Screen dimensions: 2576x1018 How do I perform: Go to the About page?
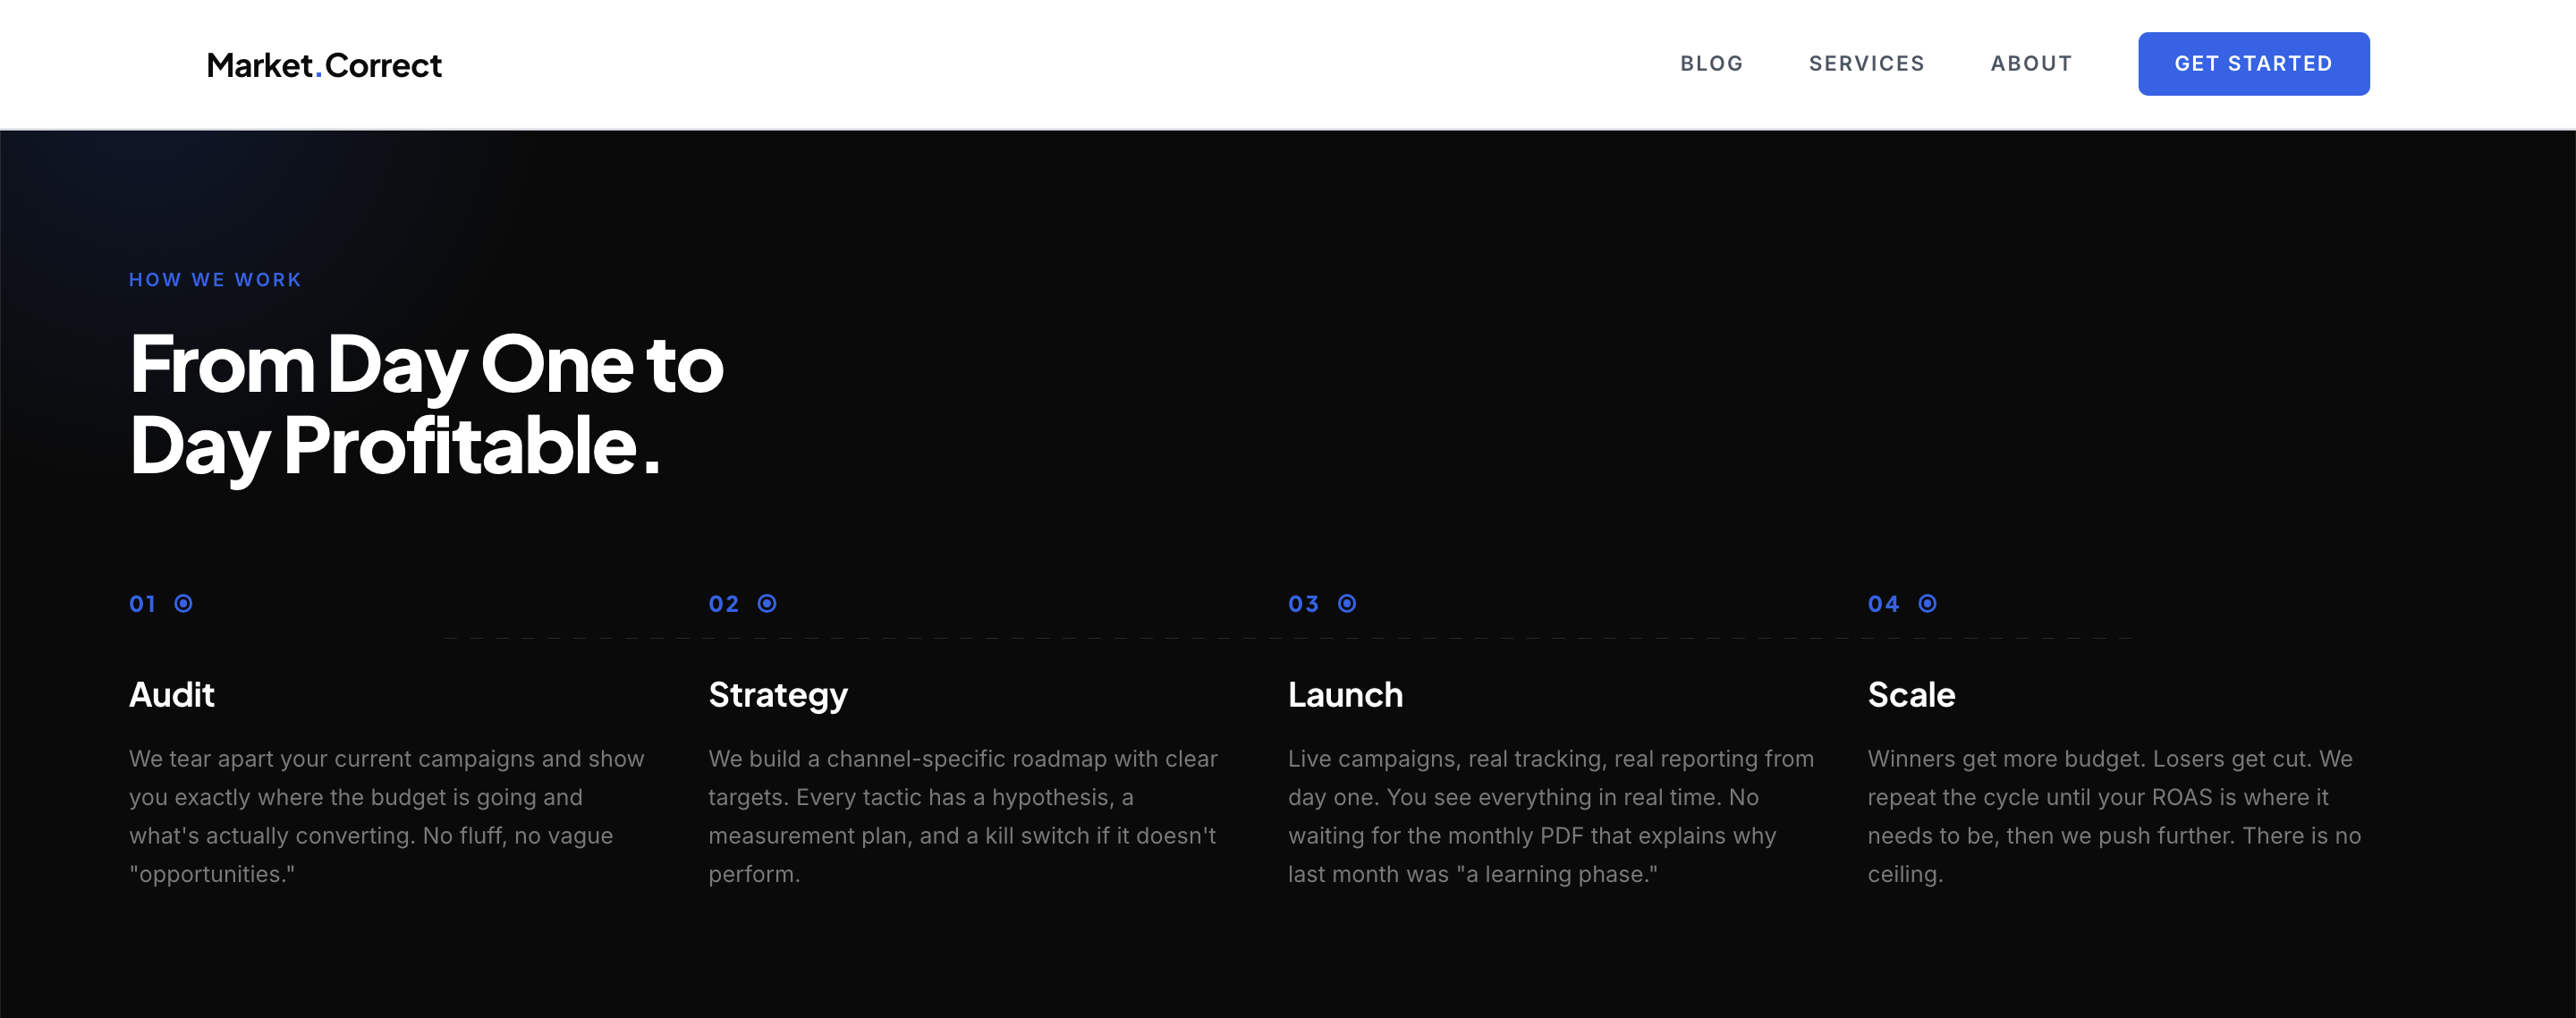click(x=2031, y=64)
